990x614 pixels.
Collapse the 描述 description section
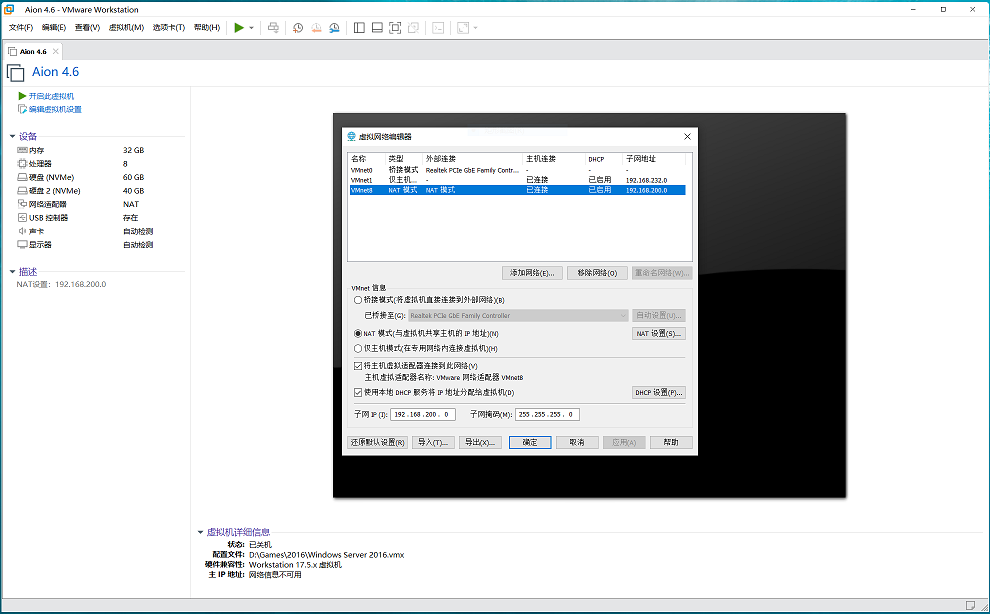(x=12, y=271)
